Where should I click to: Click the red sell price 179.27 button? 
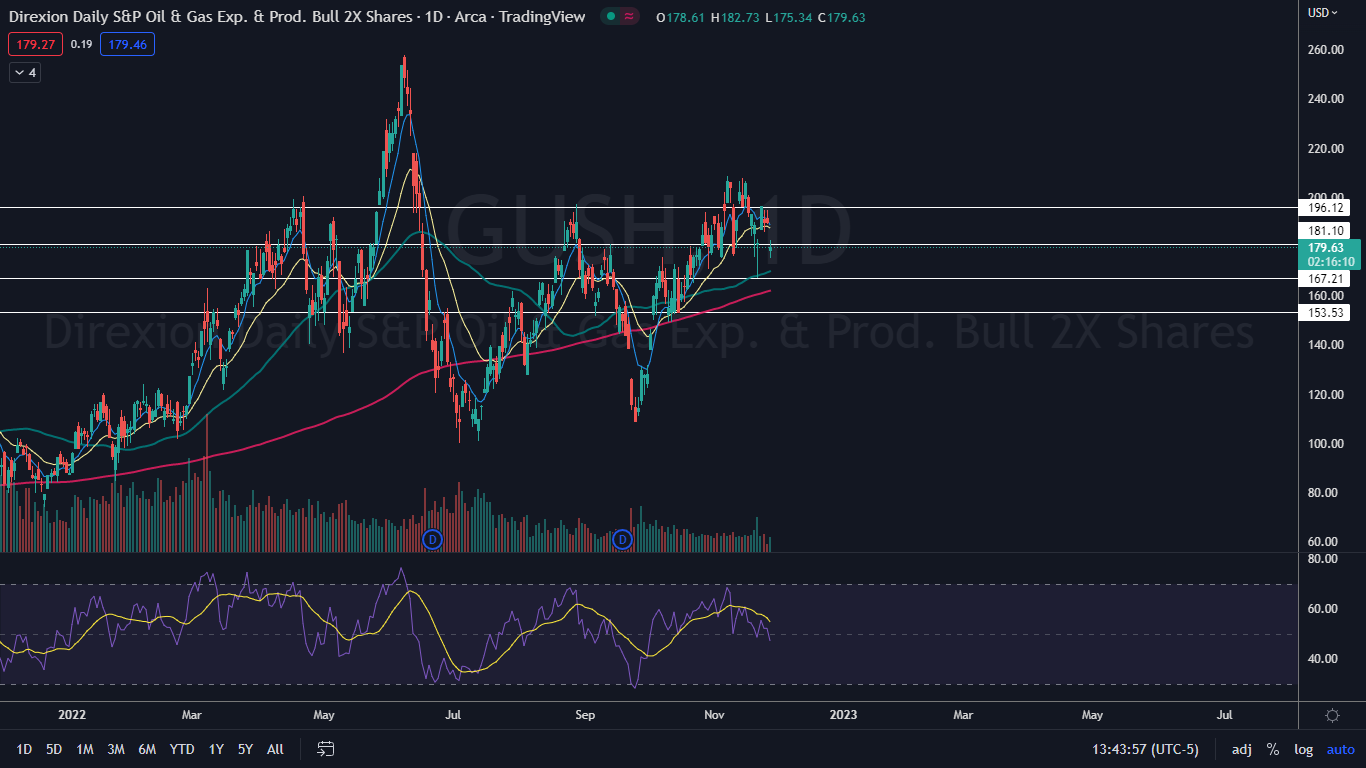point(35,44)
